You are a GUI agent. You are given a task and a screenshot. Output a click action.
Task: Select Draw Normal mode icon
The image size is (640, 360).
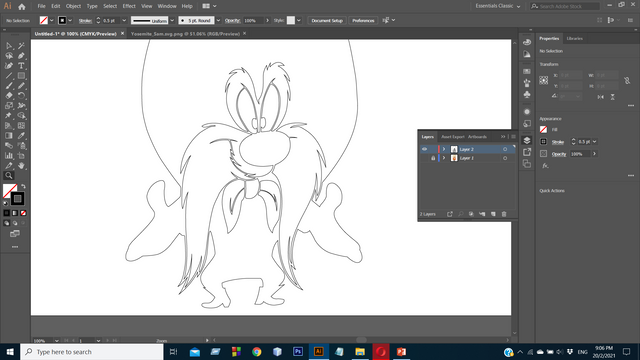pos(7,223)
